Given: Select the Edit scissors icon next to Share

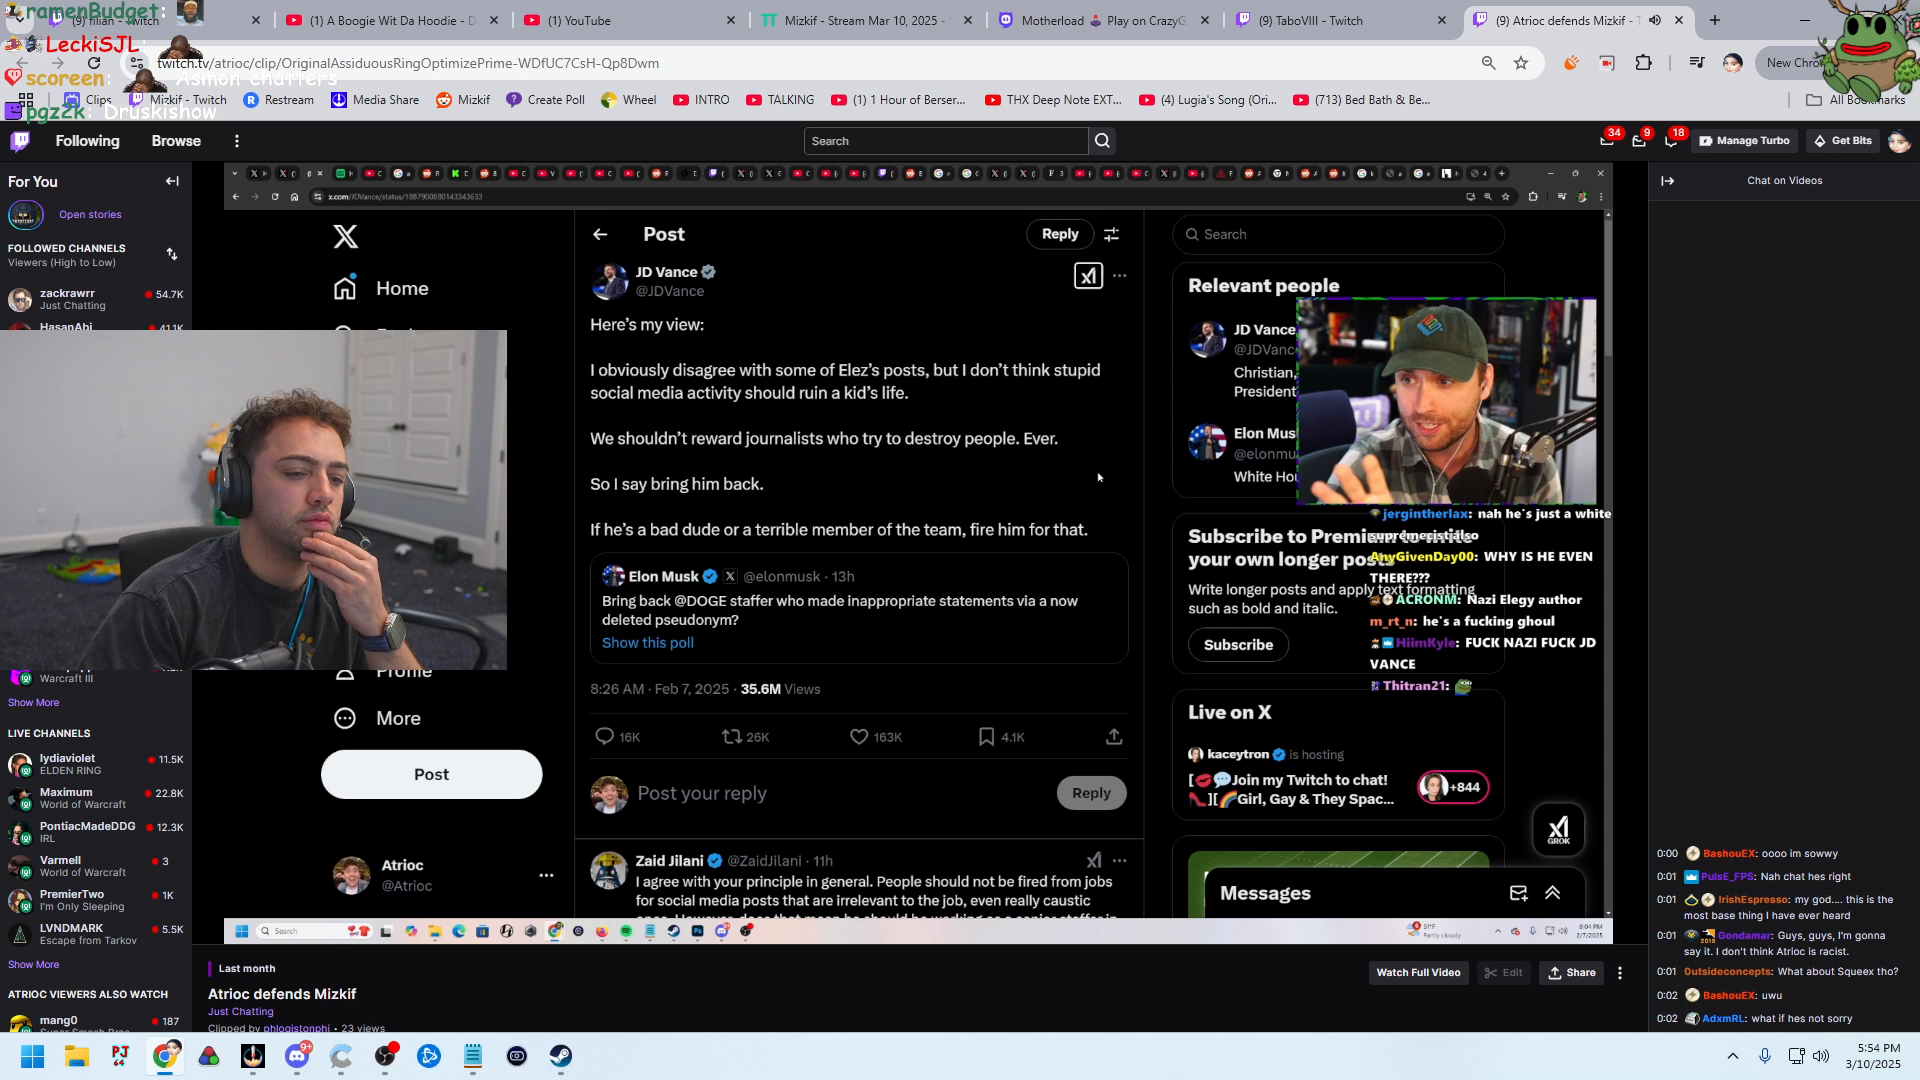Looking at the screenshot, I should [1504, 972].
